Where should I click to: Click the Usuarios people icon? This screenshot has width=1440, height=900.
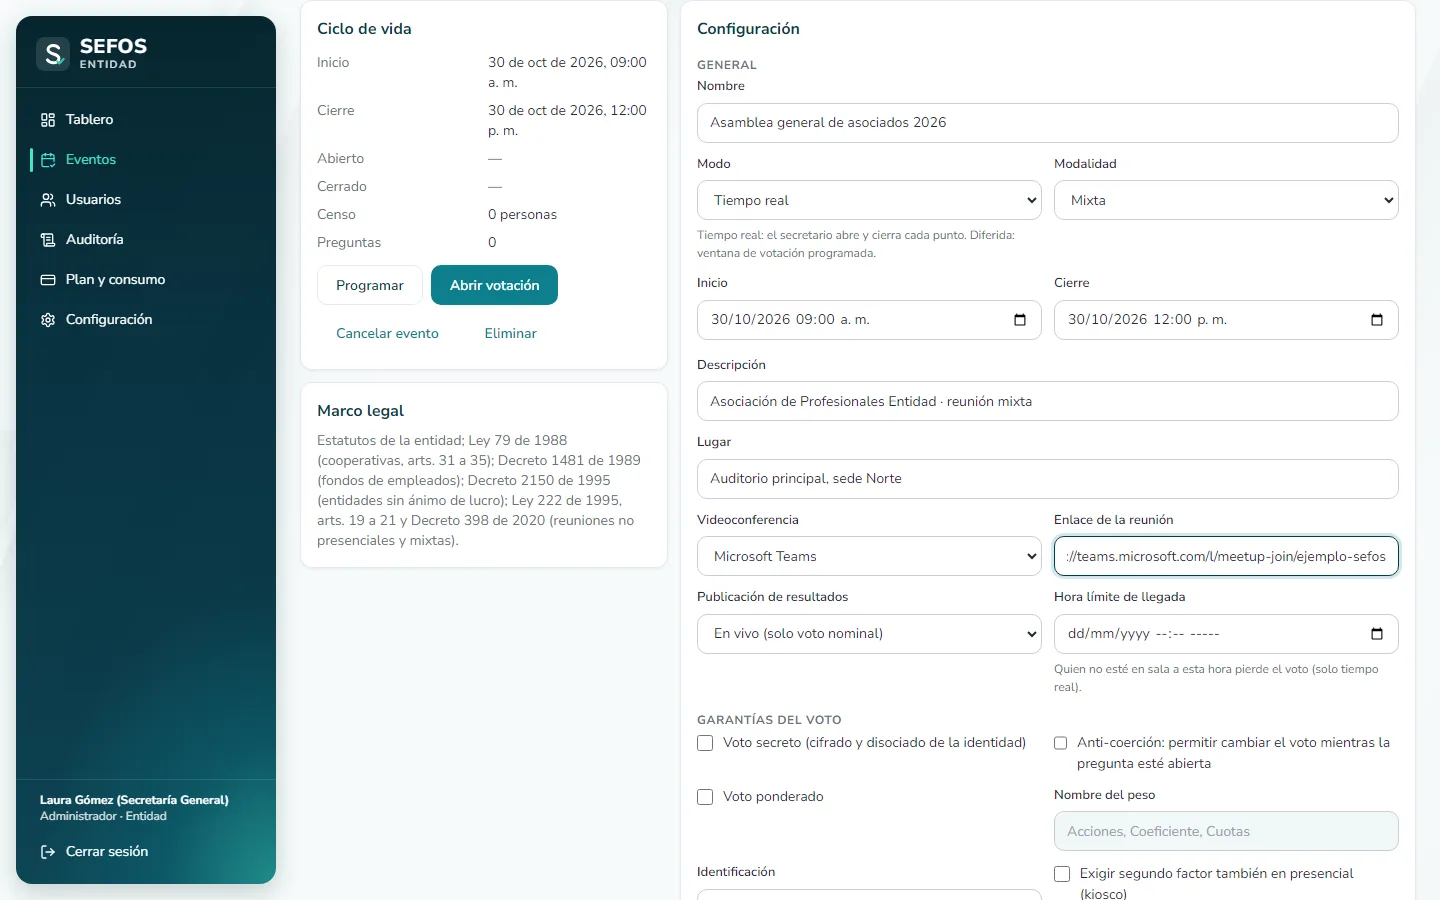coord(48,200)
